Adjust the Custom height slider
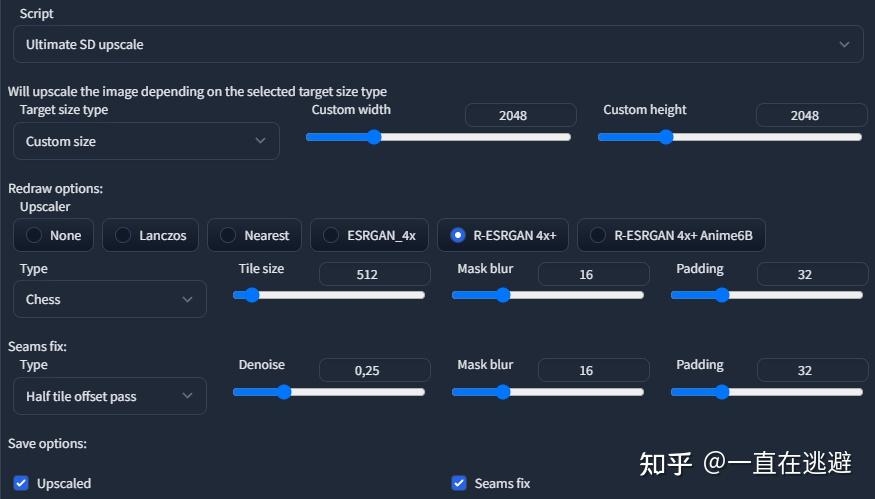The image size is (875, 499). point(729,137)
